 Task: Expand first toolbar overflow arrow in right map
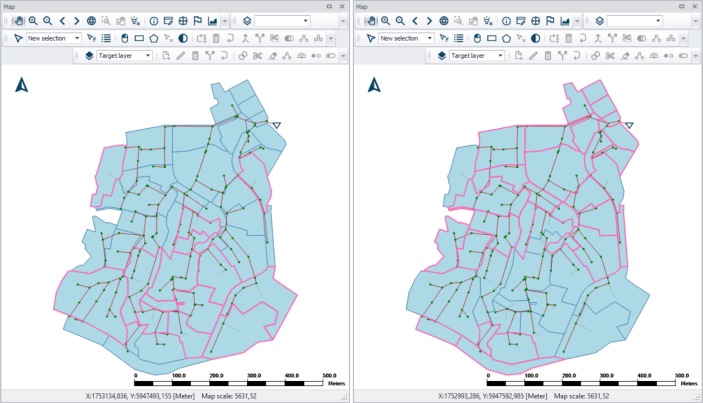(x=577, y=21)
